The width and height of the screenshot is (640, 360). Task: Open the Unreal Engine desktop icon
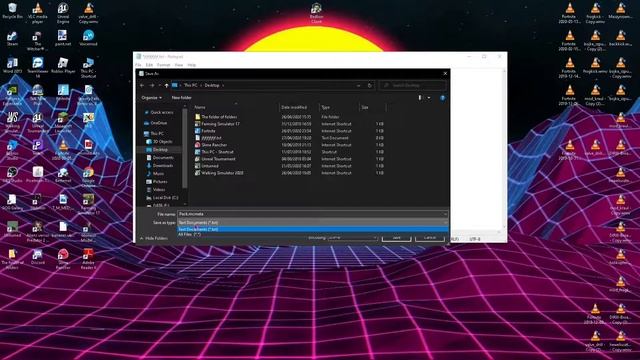point(63,12)
